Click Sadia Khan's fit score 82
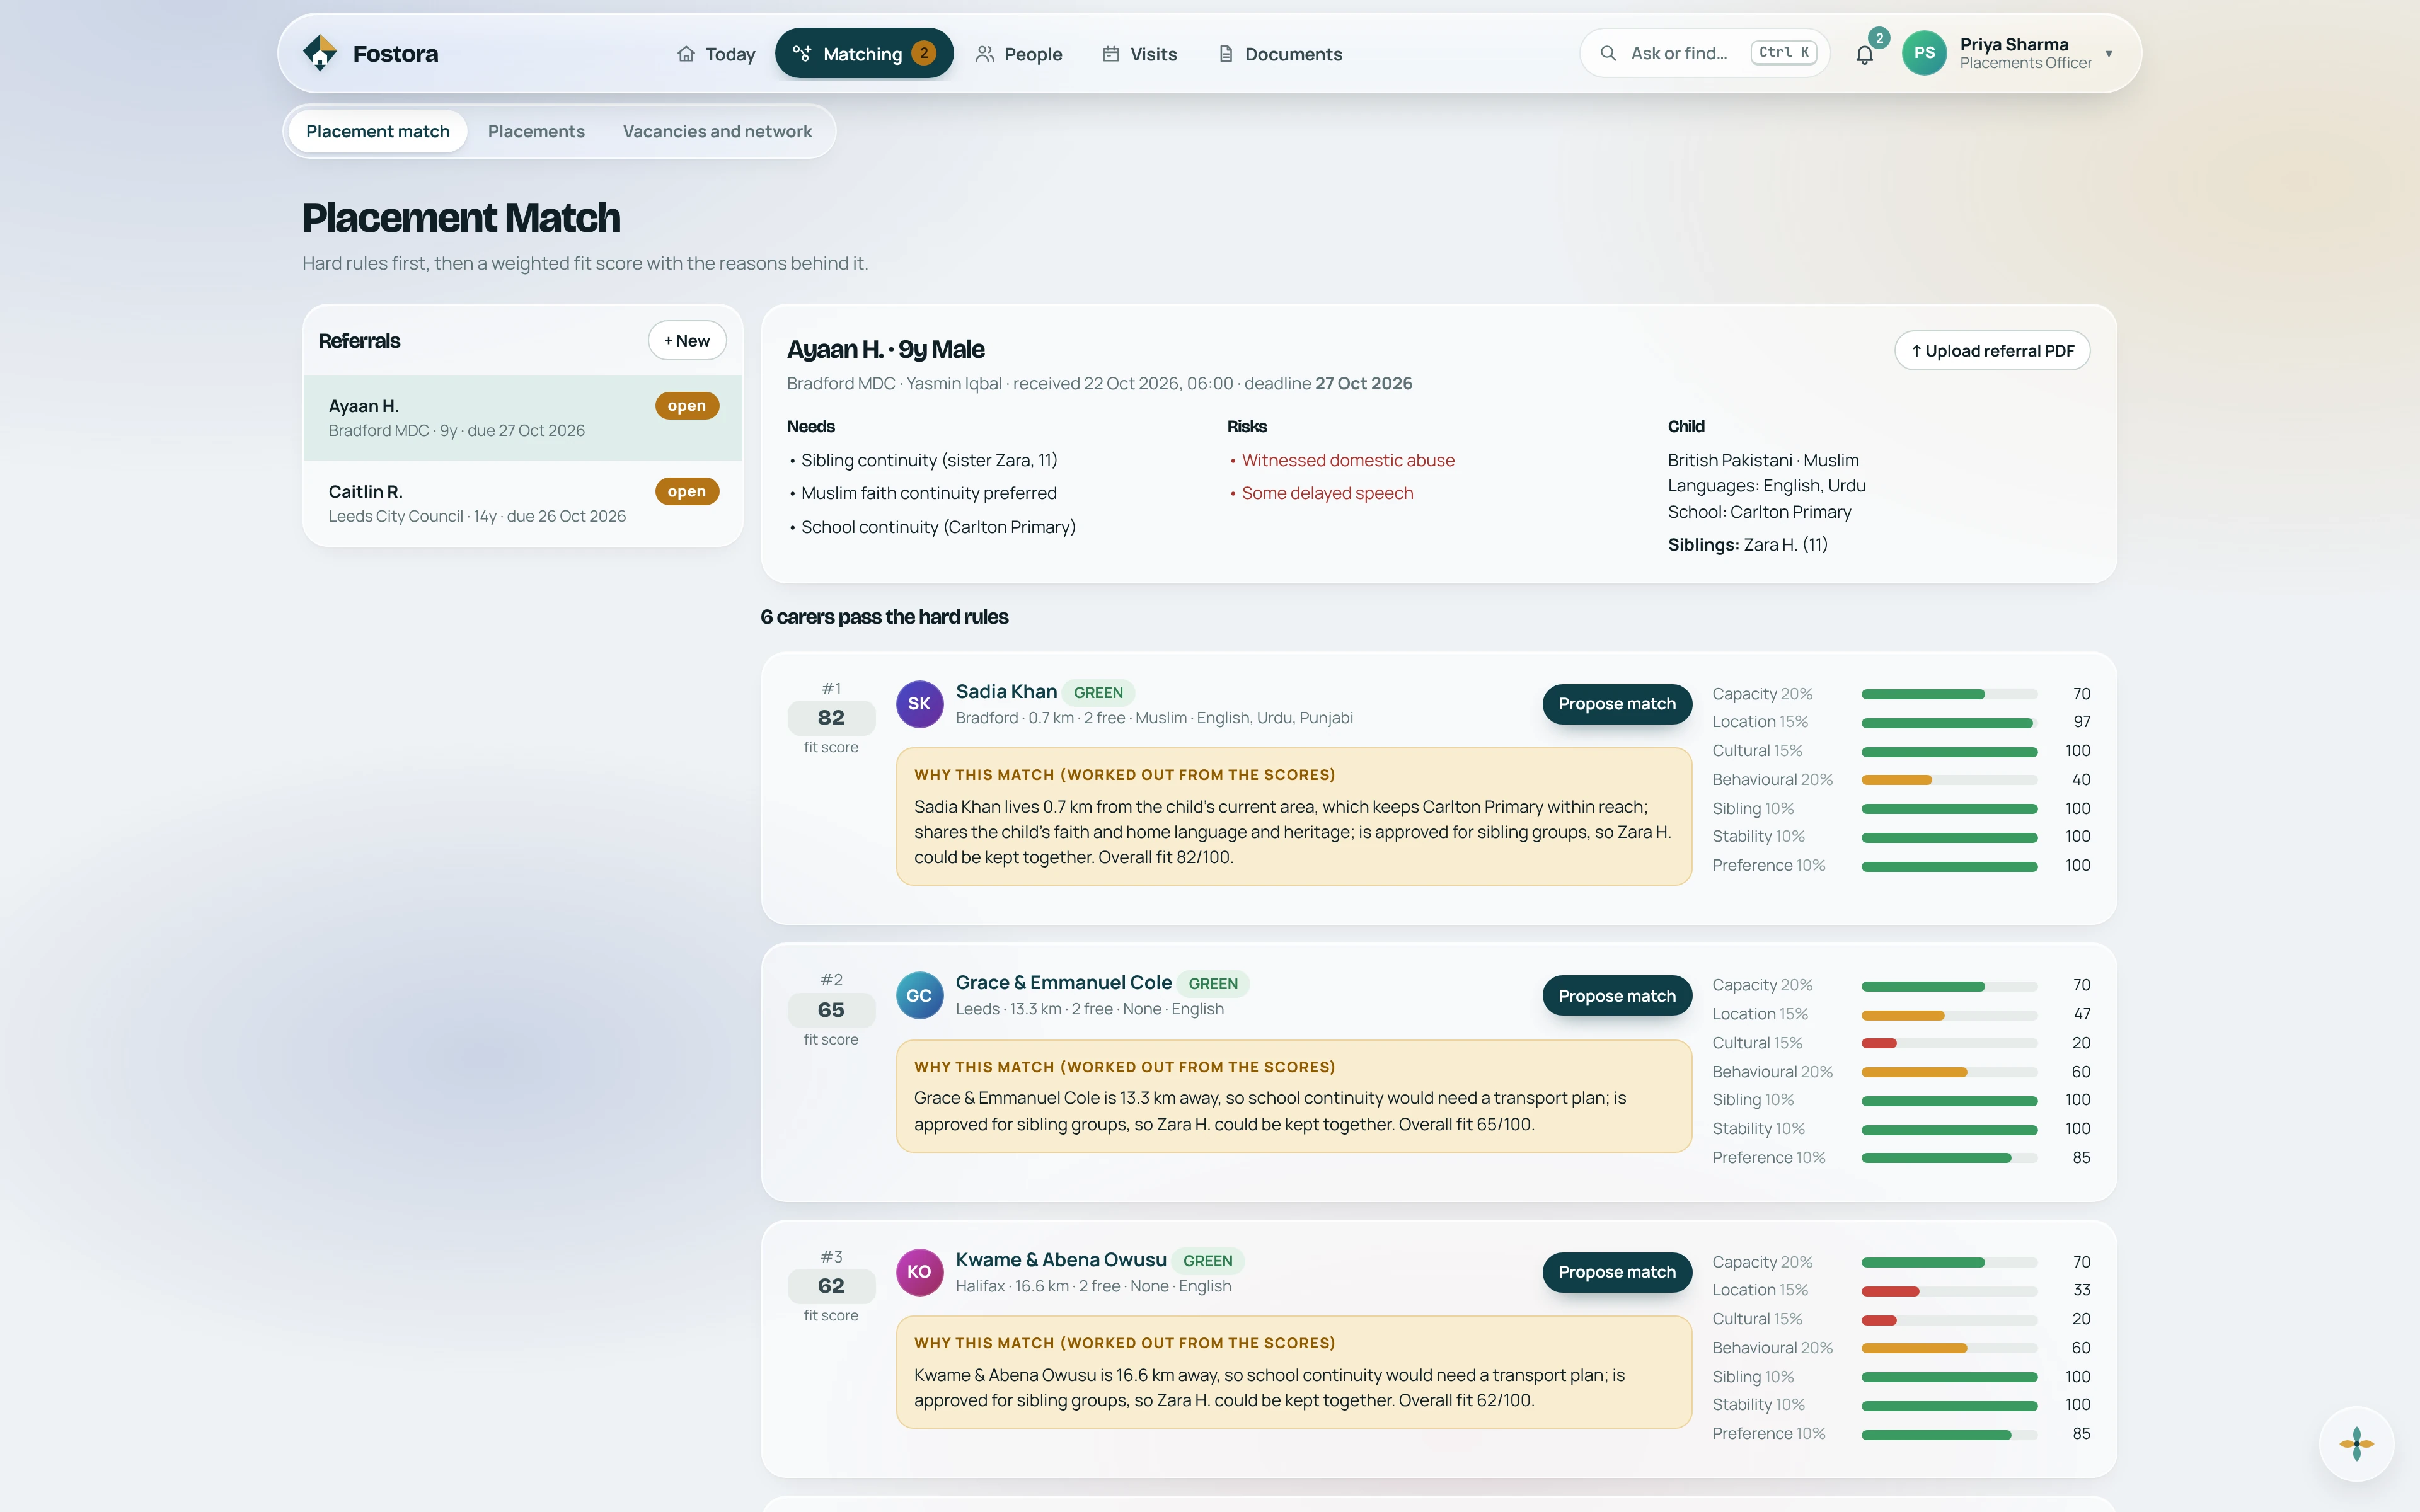Image resolution: width=2420 pixels, height=1512 pixels. [x=831, y=717]
